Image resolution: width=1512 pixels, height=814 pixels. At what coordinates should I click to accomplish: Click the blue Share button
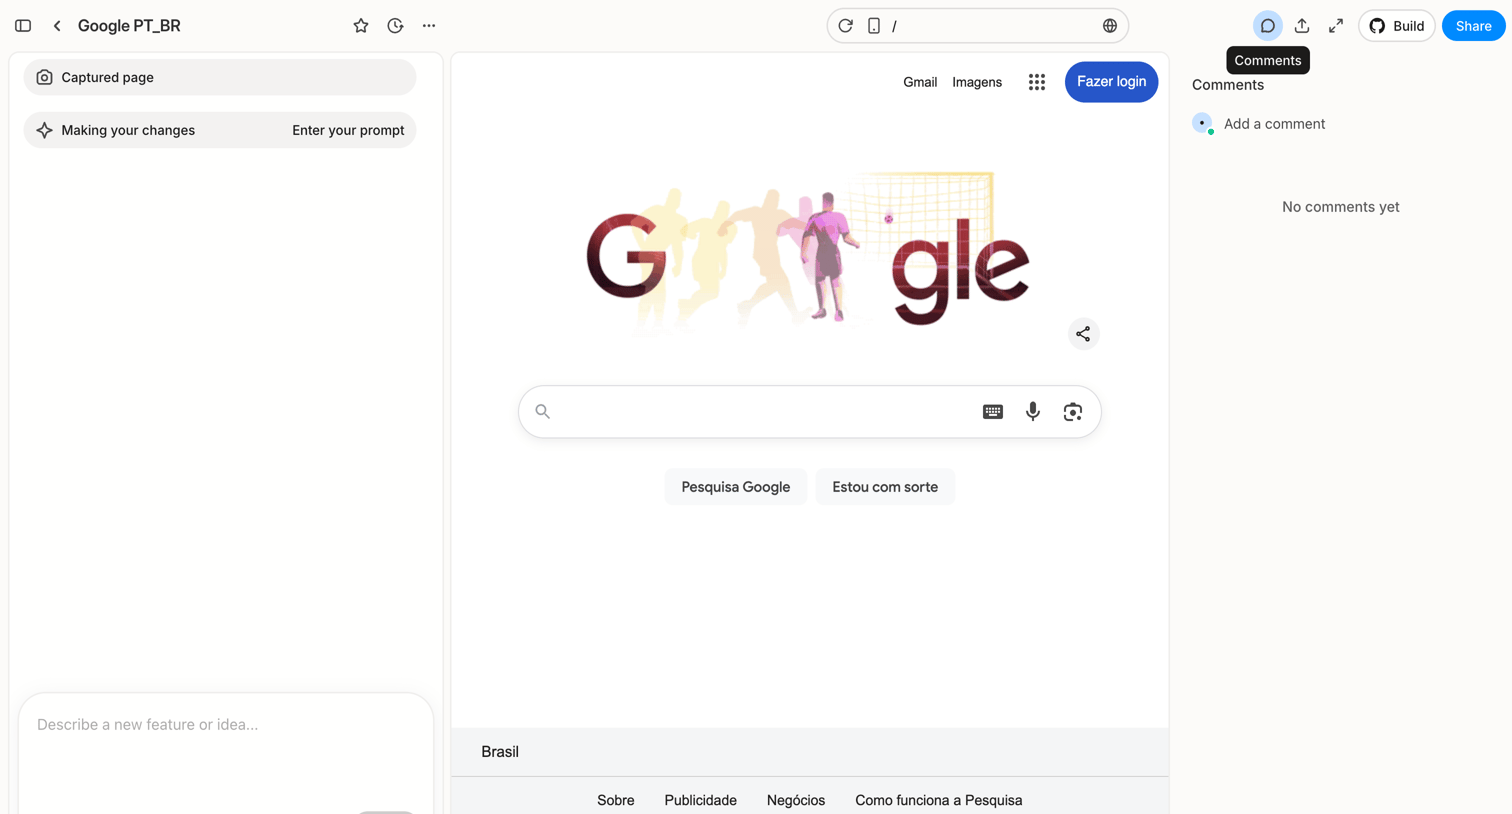pos(1473,26)
